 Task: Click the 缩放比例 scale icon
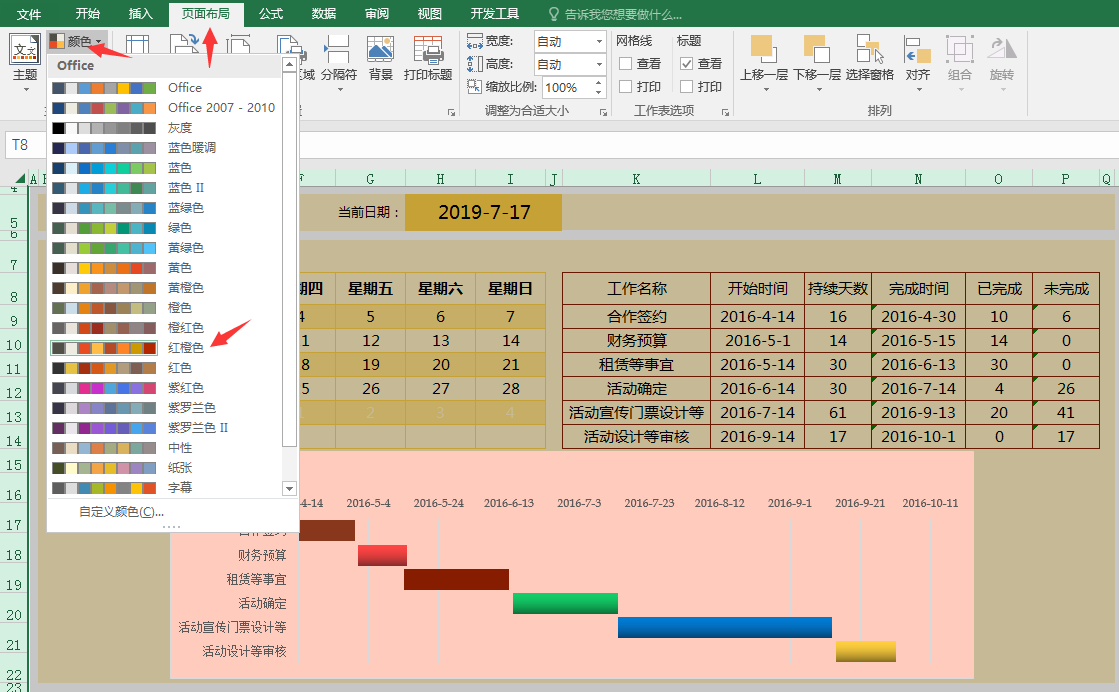click(475, 86)
